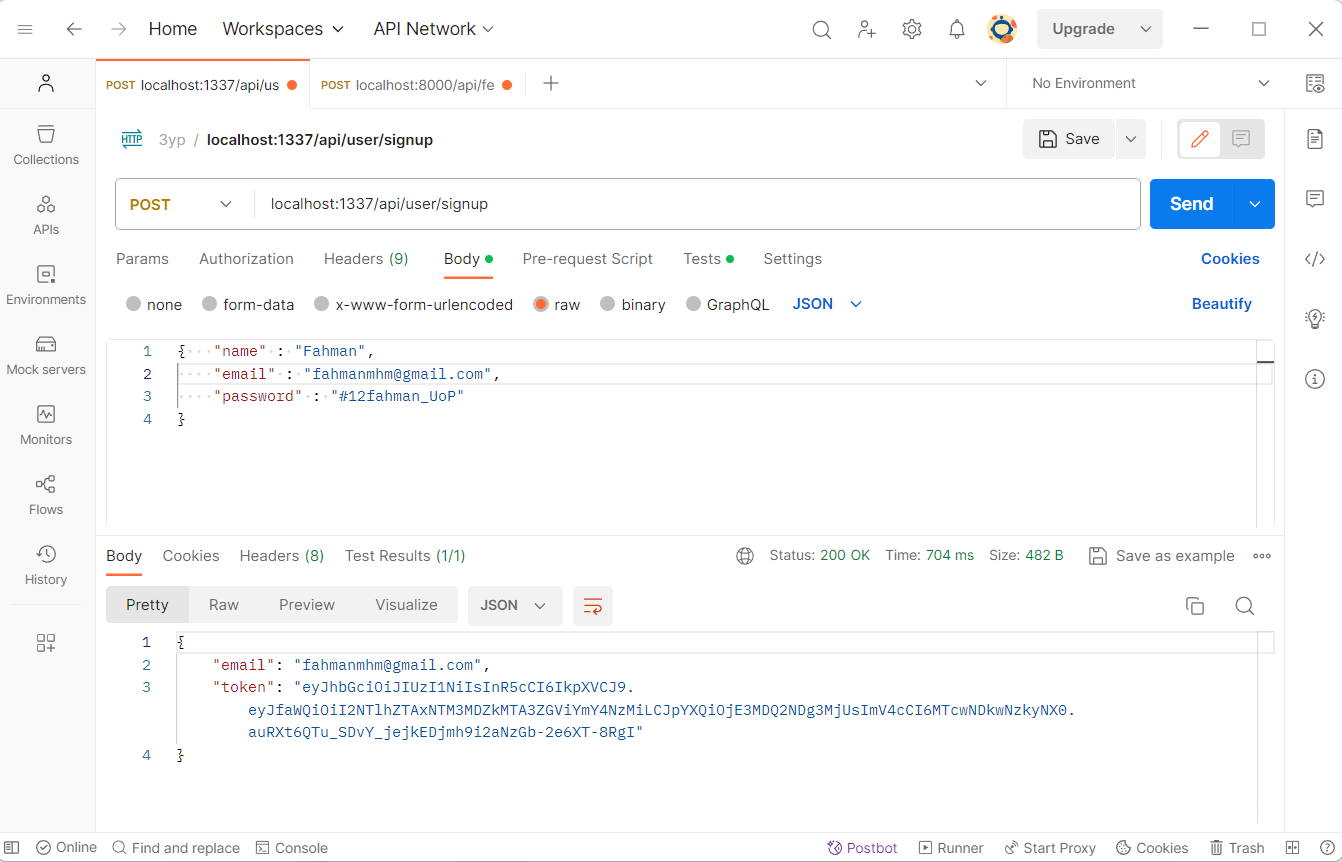Click the configure sidebar grid-plus icon
This screenshot has height=862, width=1342.
[x=46, y=643]
